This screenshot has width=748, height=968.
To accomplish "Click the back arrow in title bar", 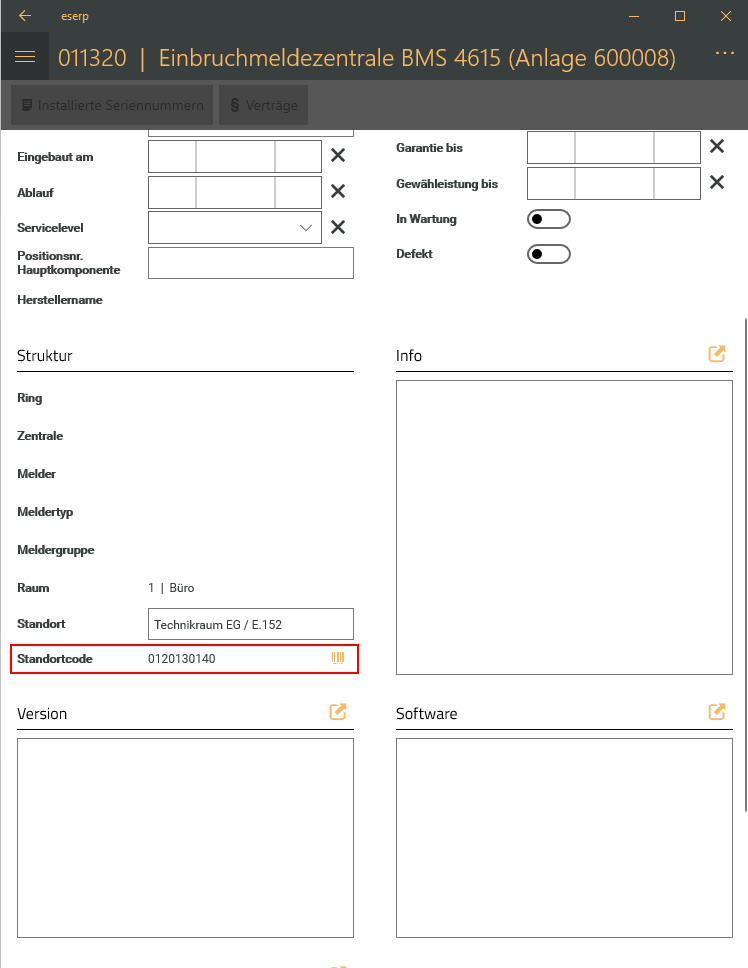I will tap(25, 16).
